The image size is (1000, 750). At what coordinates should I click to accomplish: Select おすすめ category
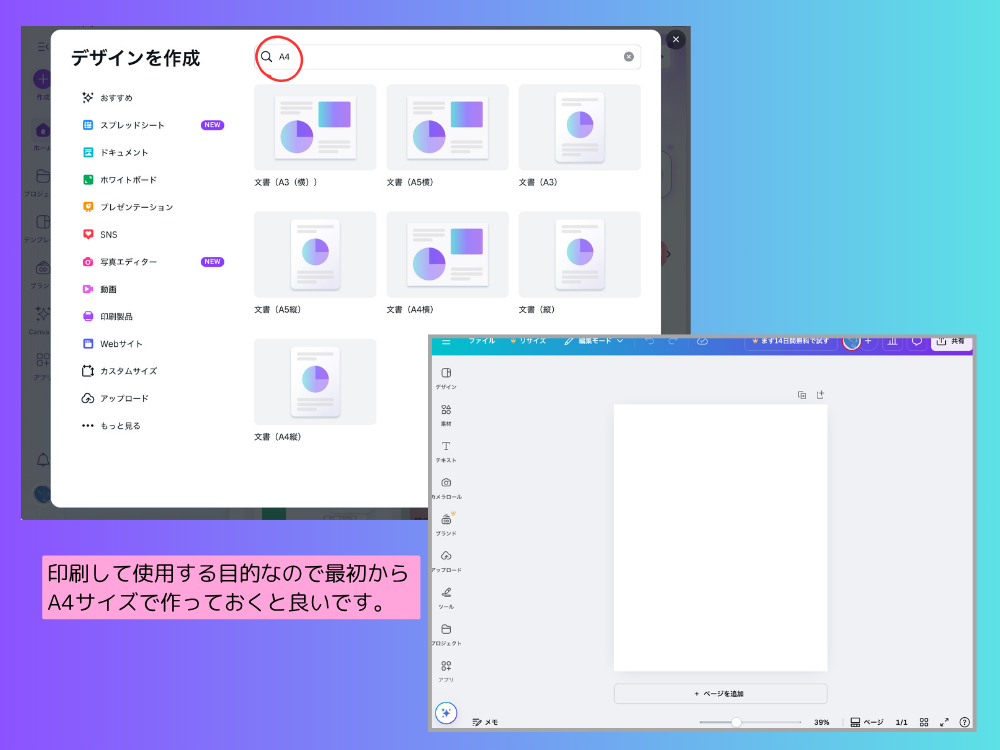107,98
